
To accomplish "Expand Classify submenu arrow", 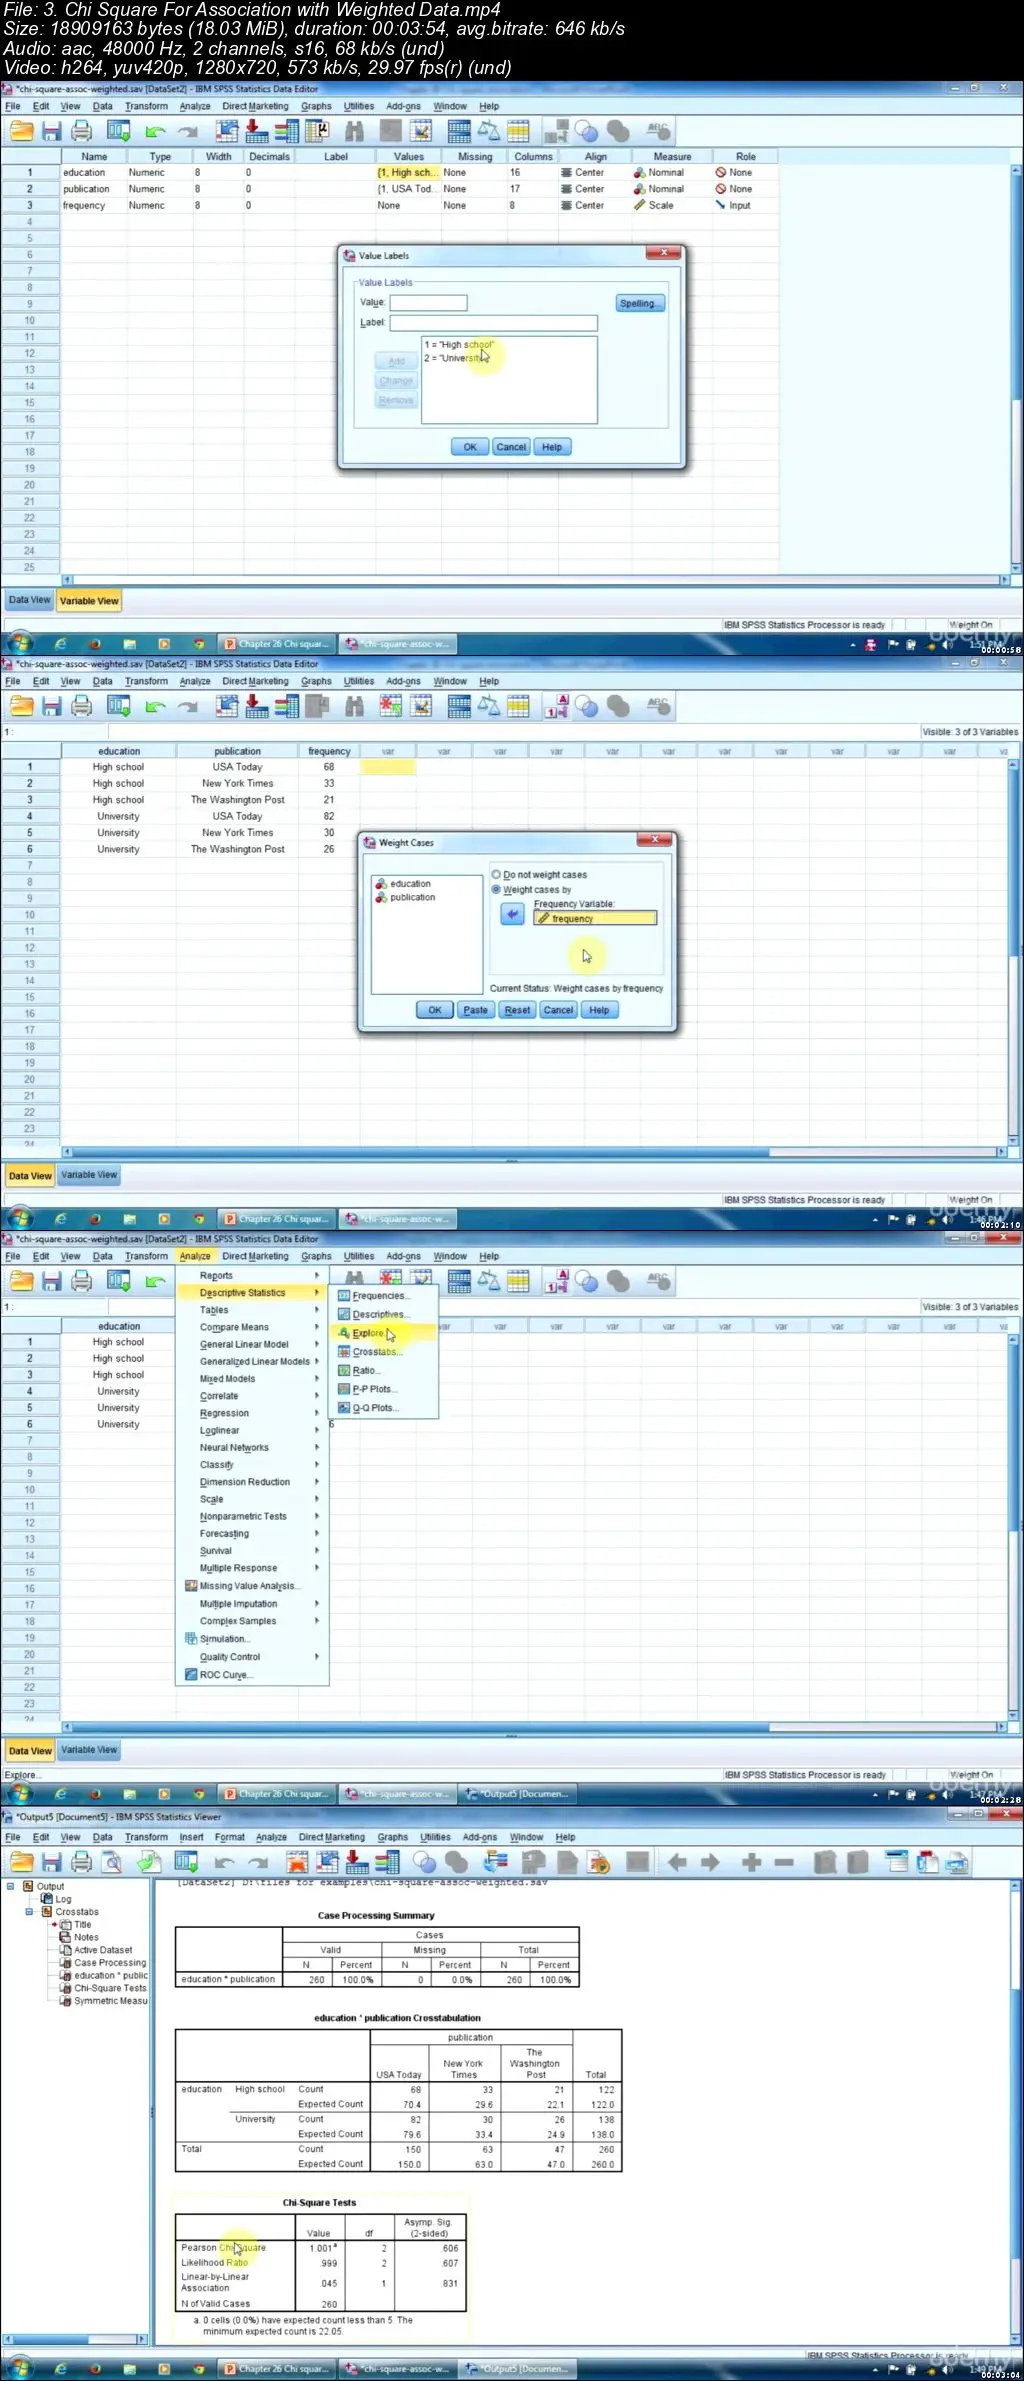I will click(x=317, y=1464).
